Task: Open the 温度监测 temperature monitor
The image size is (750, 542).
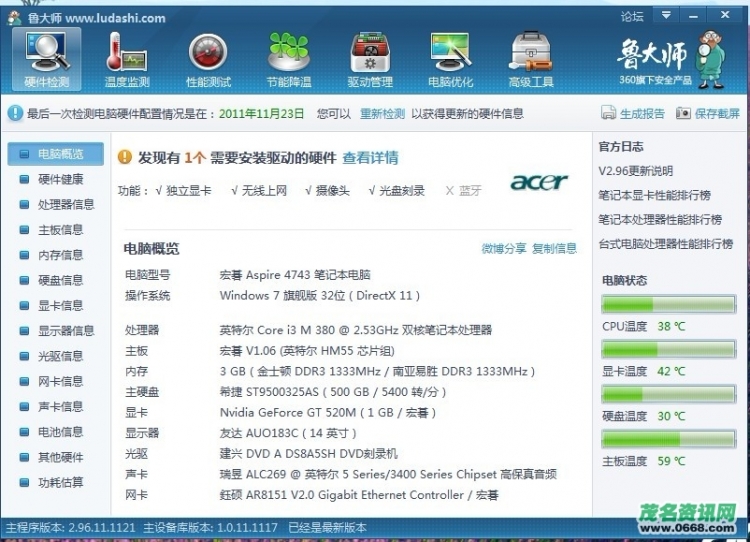Action: [x=127, y=59]
